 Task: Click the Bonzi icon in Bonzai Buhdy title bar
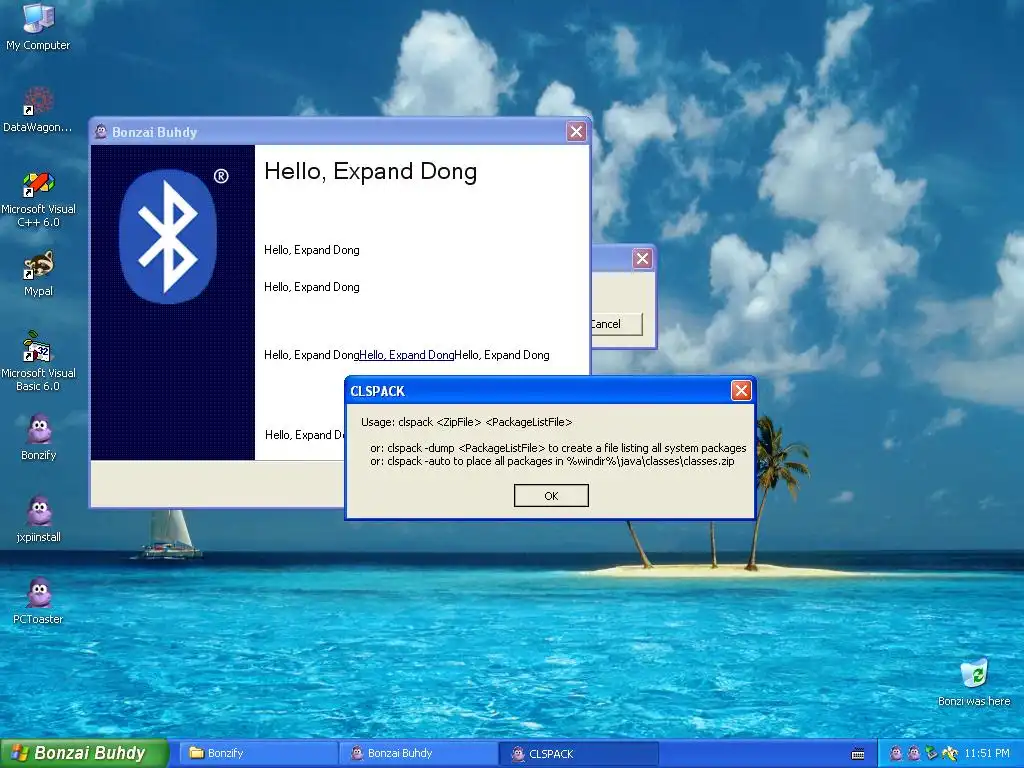coord(101,132)
